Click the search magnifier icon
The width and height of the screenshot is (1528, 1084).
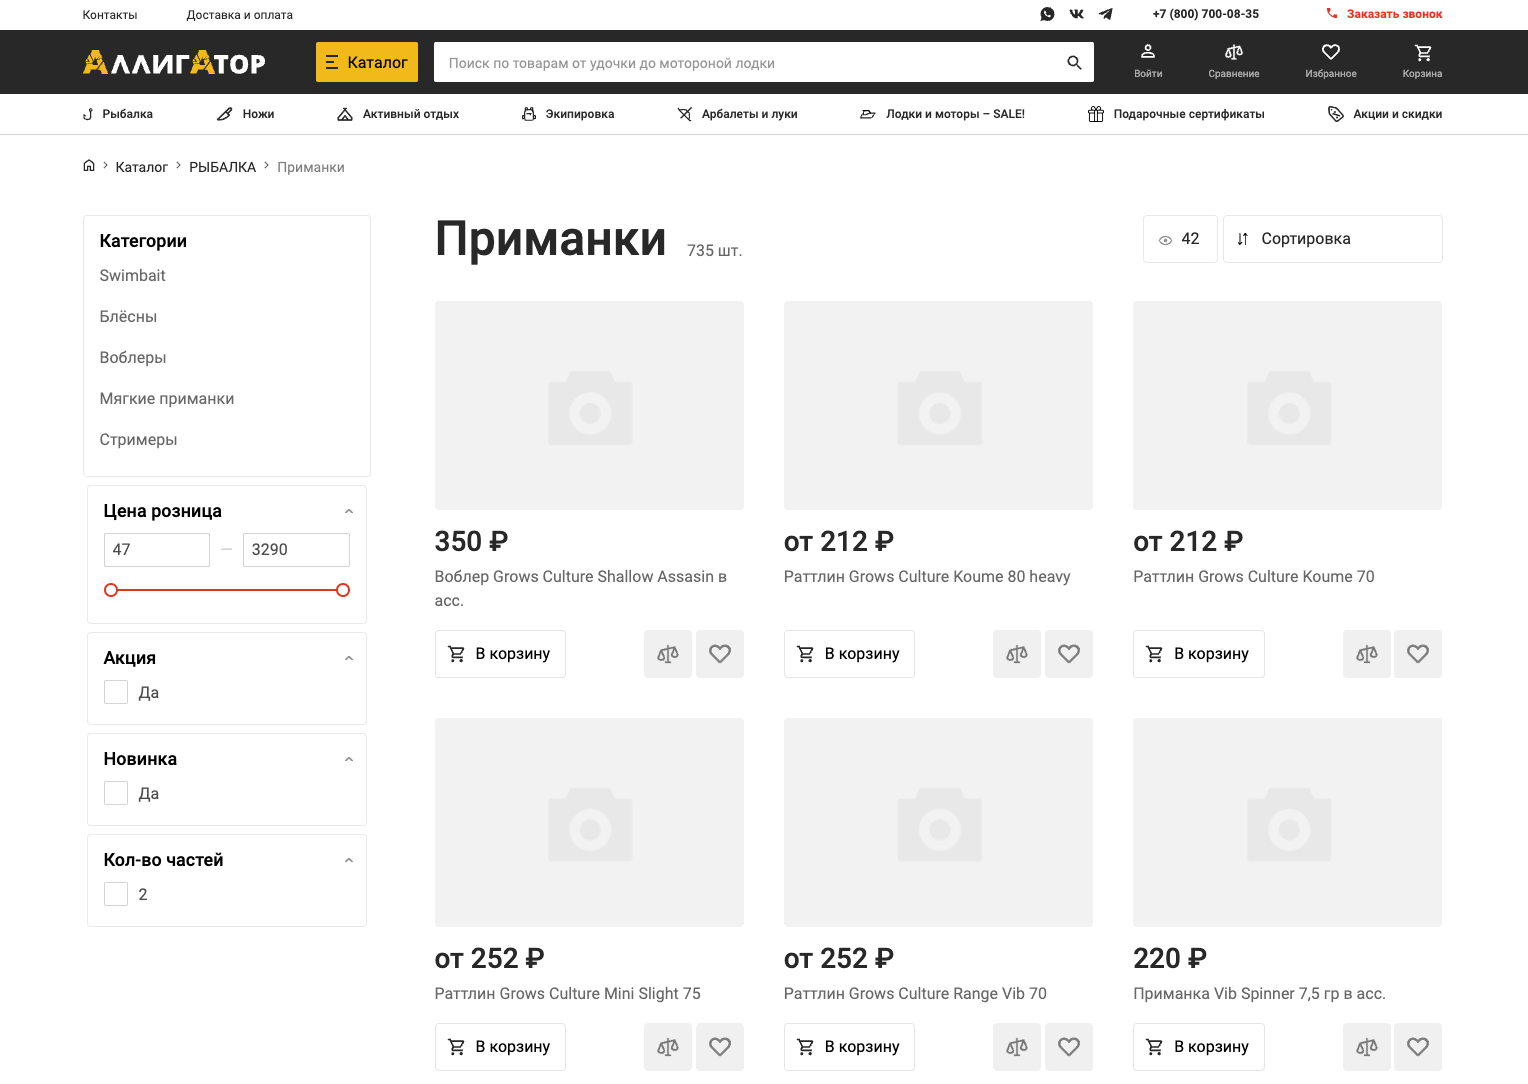[x=1074, y=62]
